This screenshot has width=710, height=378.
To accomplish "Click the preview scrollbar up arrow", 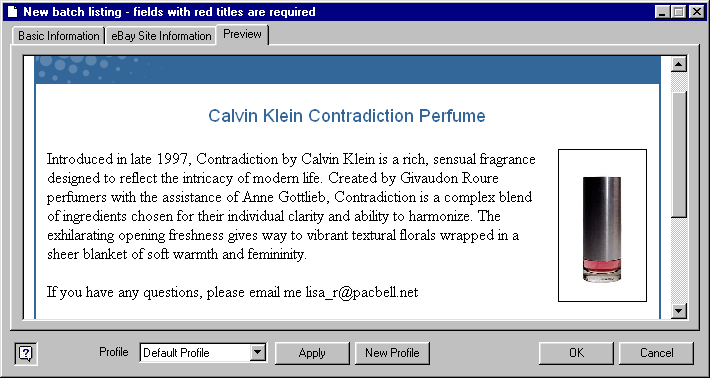I will pyautogui.click(x=679, y=64).
